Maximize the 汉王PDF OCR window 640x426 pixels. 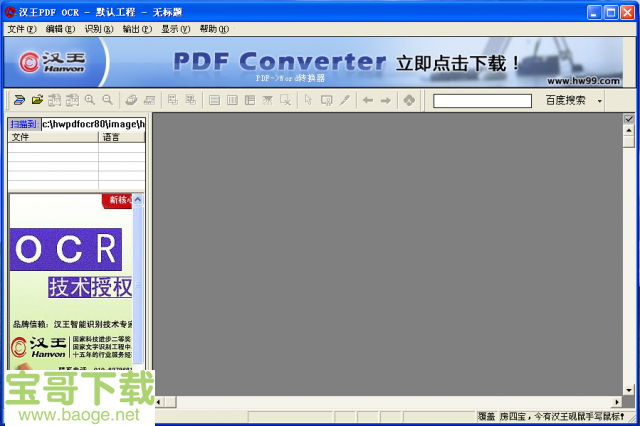coord(611,13)
